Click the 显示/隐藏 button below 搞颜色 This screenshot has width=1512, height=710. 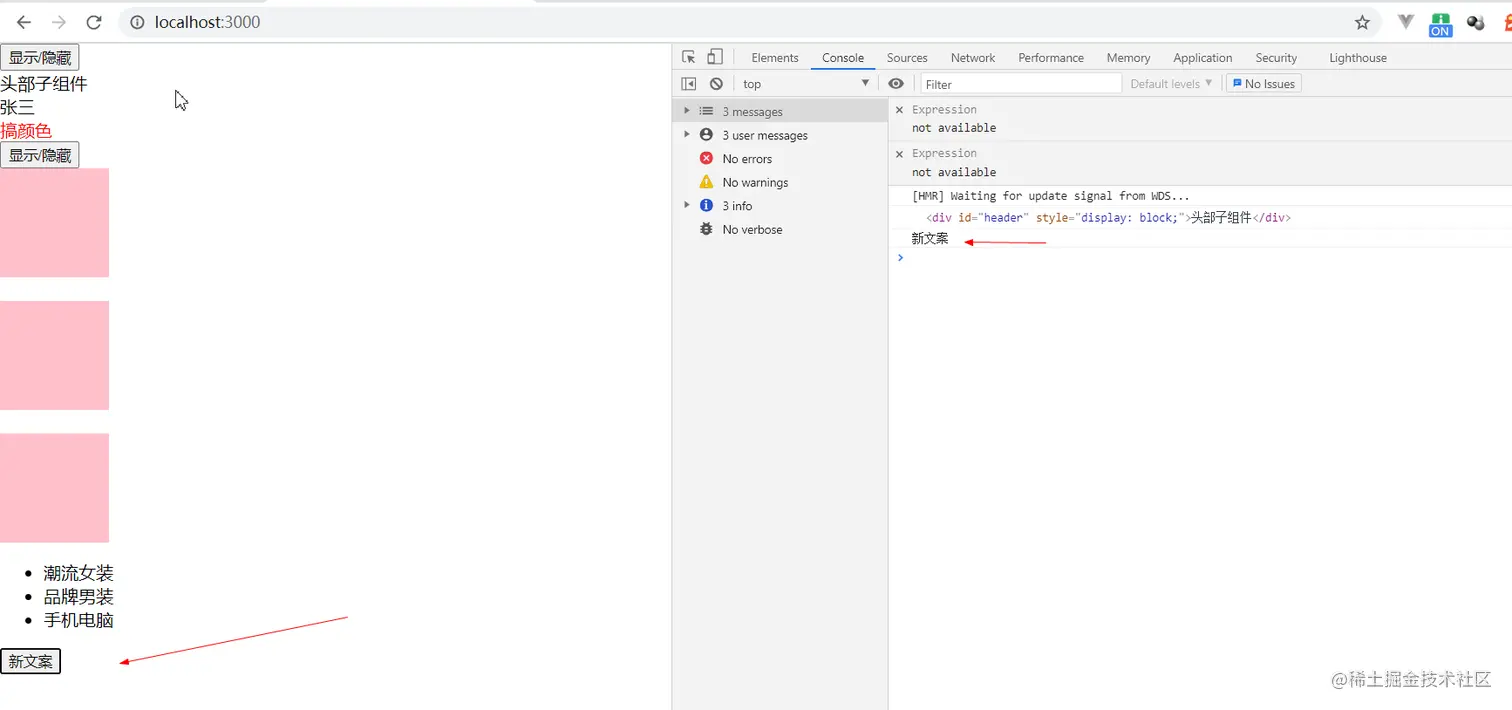click(39, 155)
